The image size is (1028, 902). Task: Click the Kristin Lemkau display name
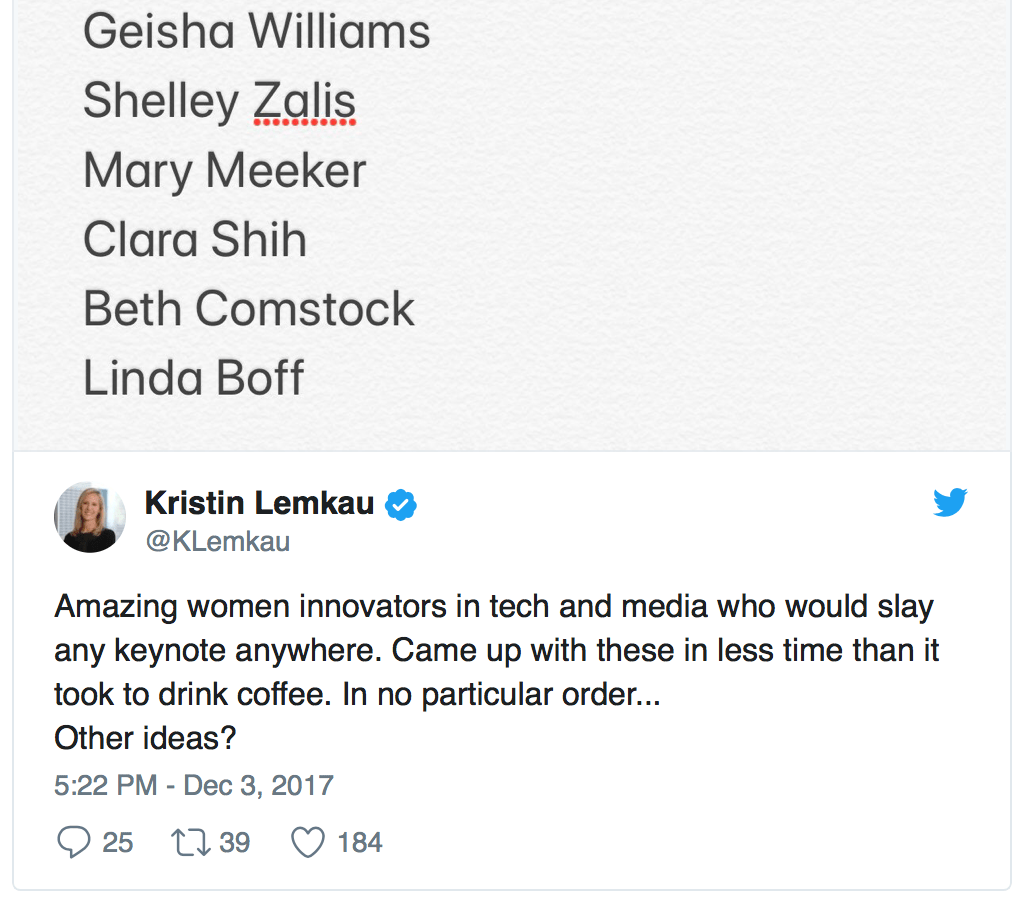tap(259, 503)
